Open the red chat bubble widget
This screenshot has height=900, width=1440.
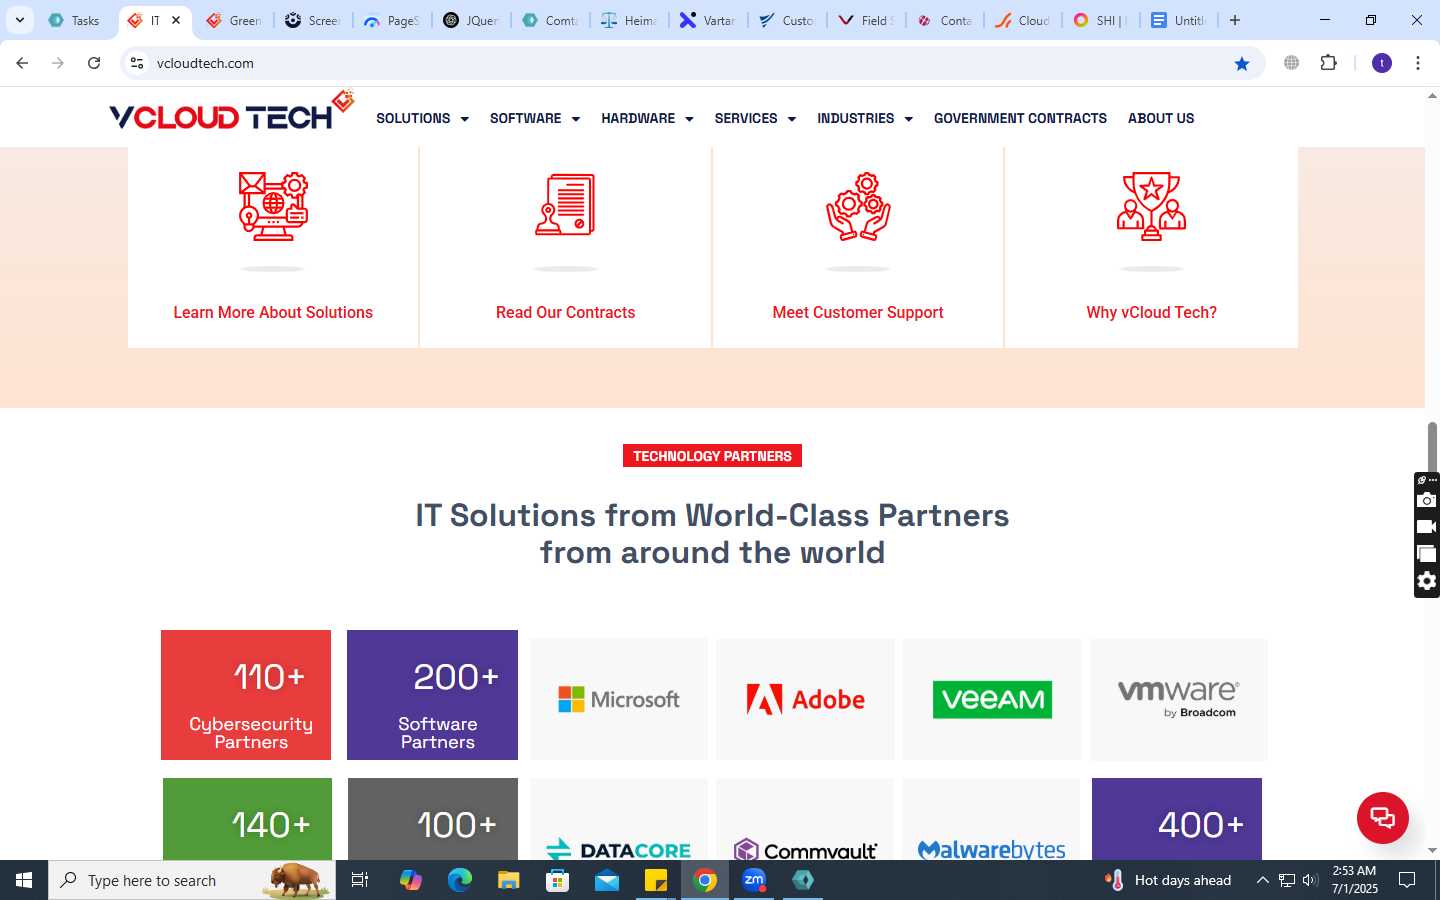coord(1383,817)
